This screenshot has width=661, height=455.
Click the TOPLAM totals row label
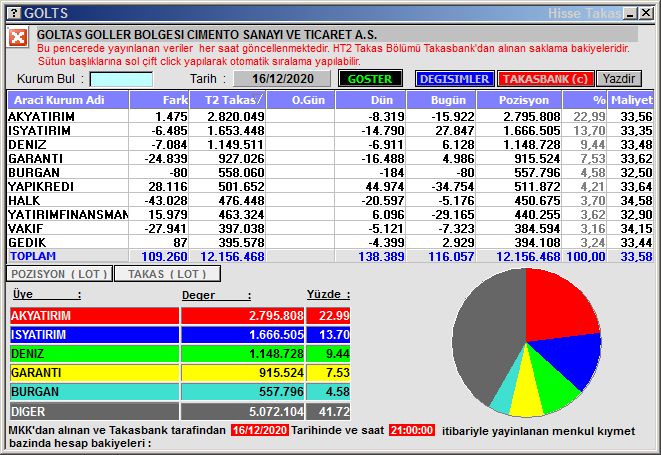coord(33,256)
